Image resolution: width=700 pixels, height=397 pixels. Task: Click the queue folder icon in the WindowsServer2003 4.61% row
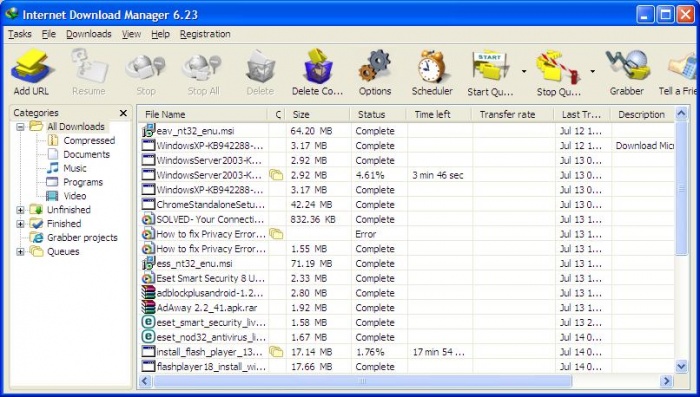(276, 175)
